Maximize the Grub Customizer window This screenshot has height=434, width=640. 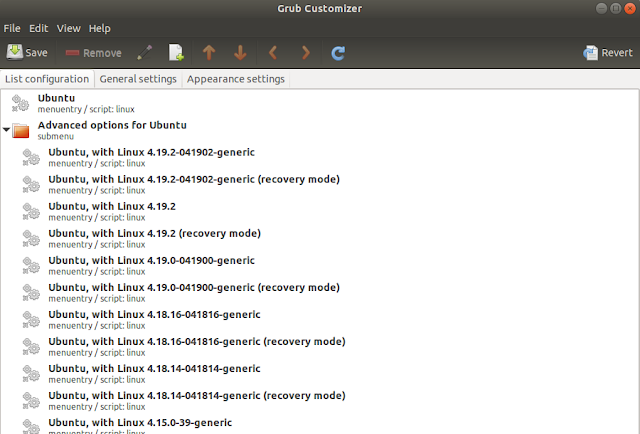[616, 8]
